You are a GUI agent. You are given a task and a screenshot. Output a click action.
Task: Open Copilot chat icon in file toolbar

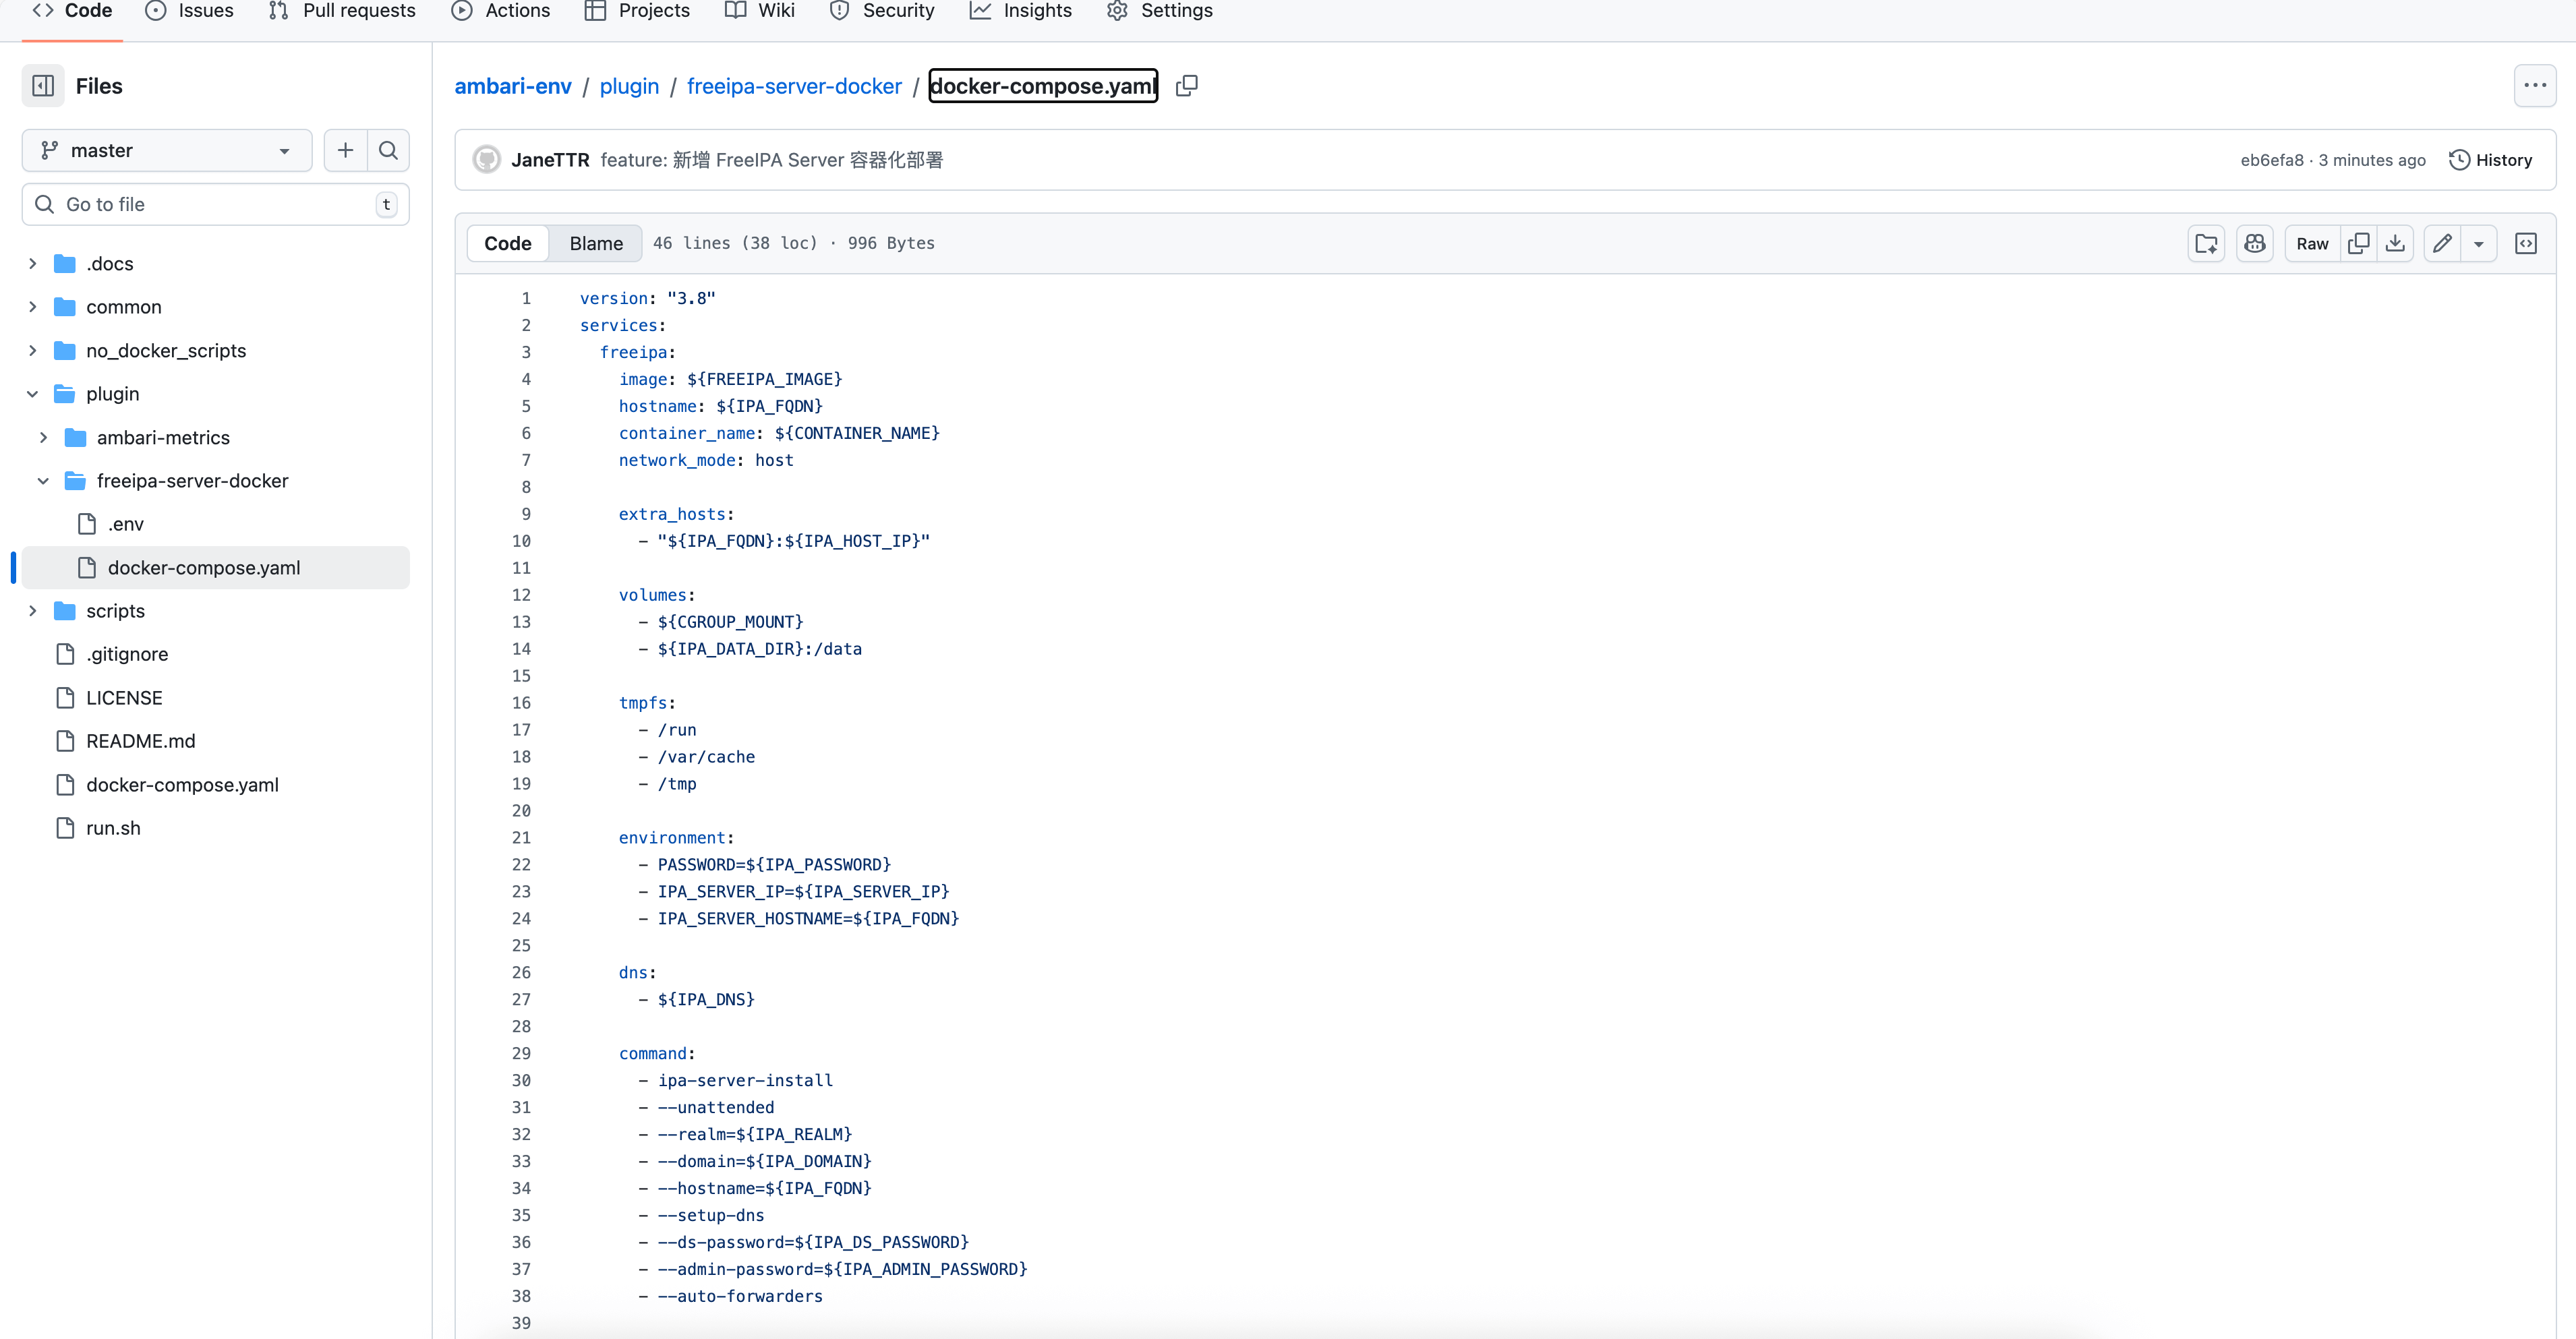coord(2254,243)
